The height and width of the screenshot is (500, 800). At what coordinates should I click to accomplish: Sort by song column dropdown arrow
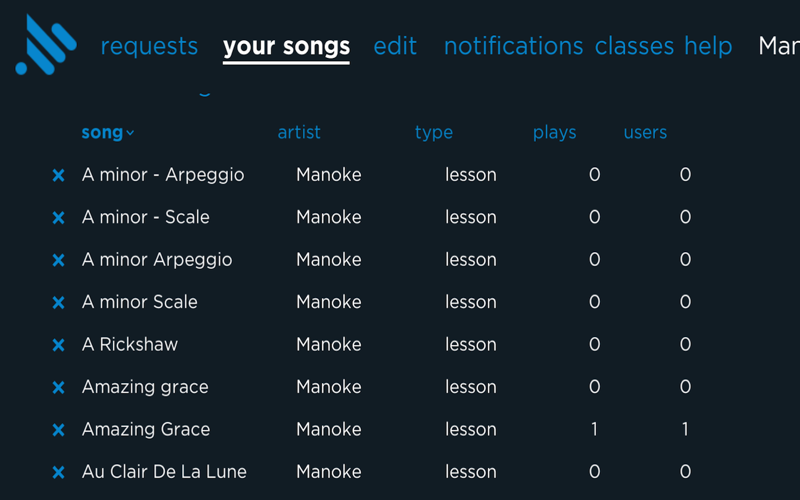[131, 133]
